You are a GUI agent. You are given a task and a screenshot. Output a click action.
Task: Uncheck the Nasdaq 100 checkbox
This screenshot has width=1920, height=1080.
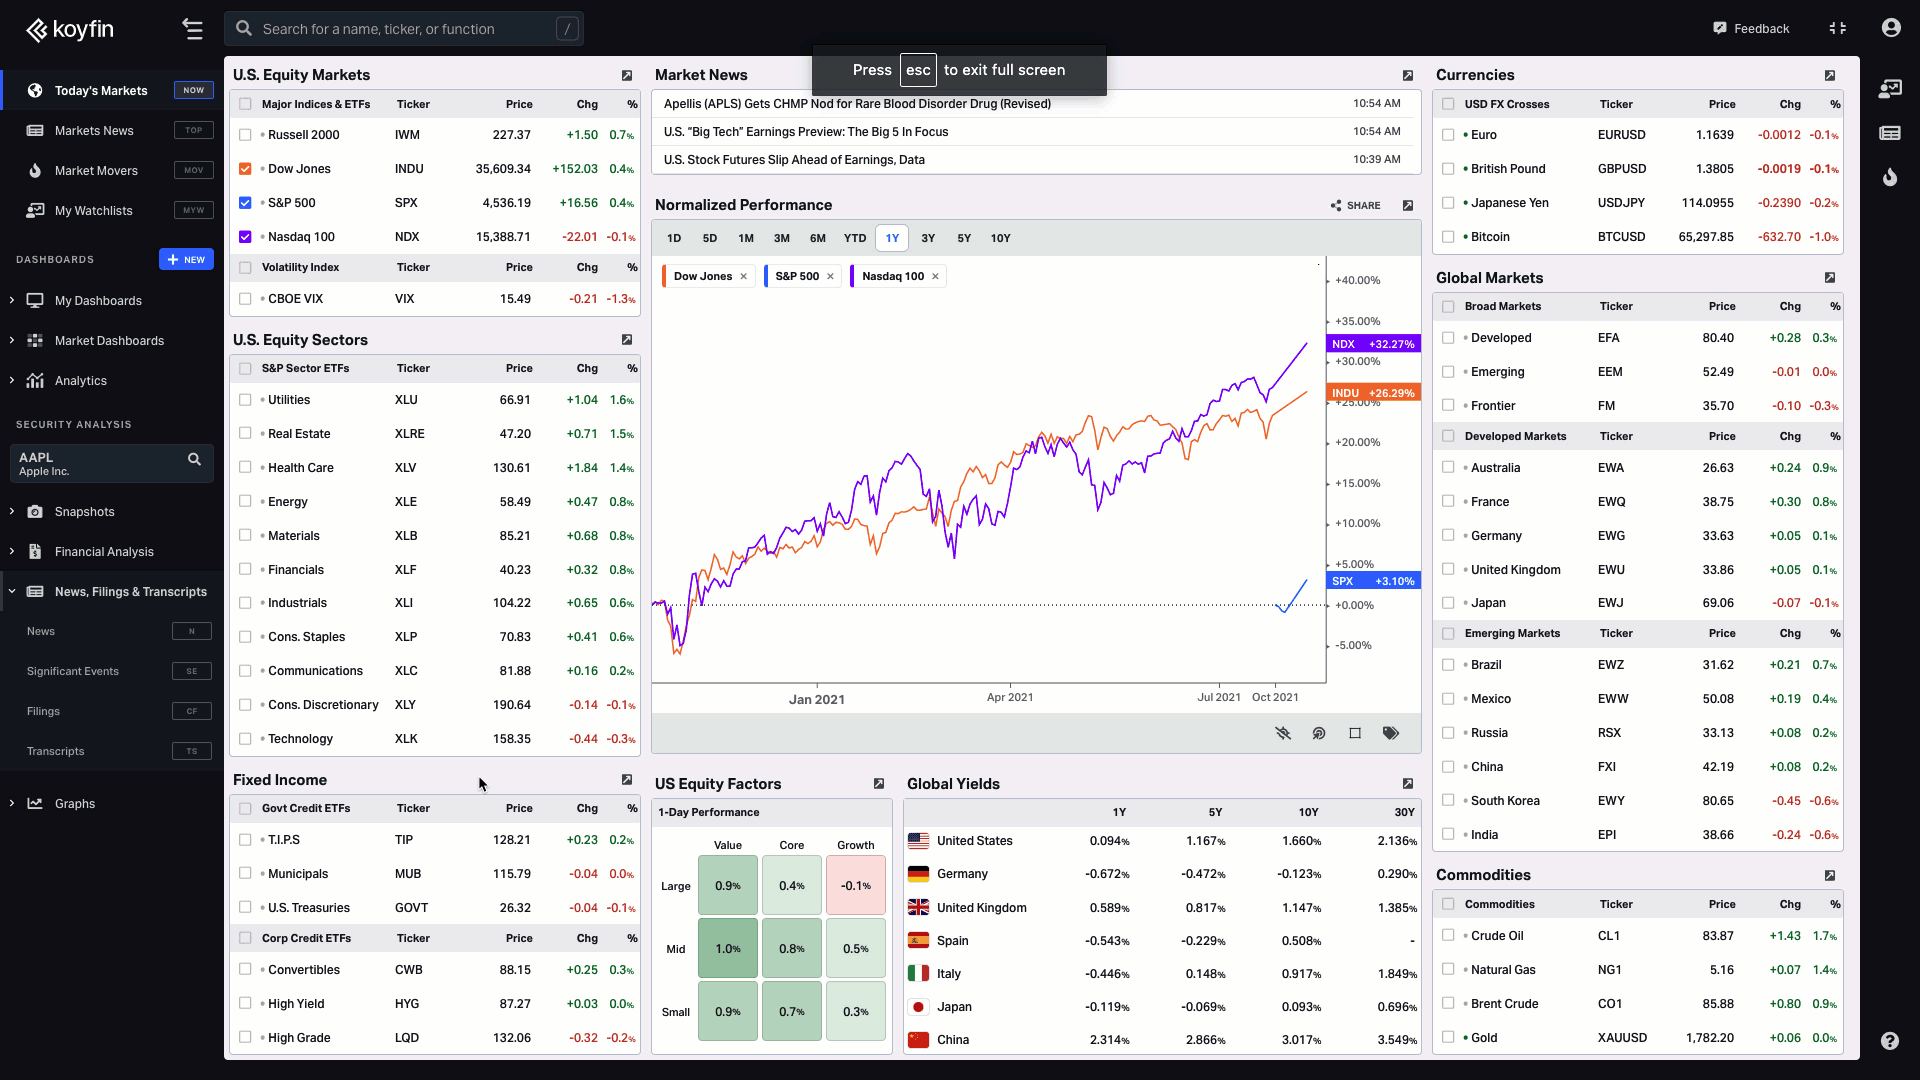pos(245,237)
